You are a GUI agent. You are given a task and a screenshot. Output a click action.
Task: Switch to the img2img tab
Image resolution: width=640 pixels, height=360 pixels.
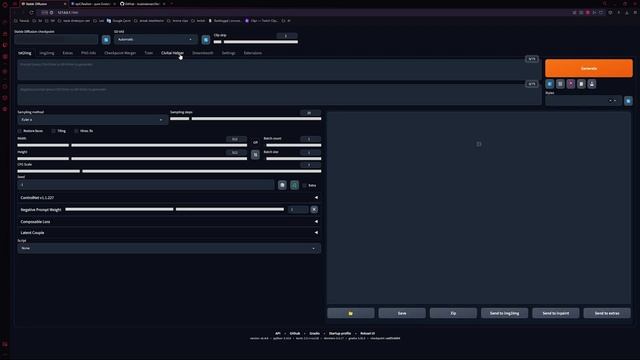(x=47, y=53)
